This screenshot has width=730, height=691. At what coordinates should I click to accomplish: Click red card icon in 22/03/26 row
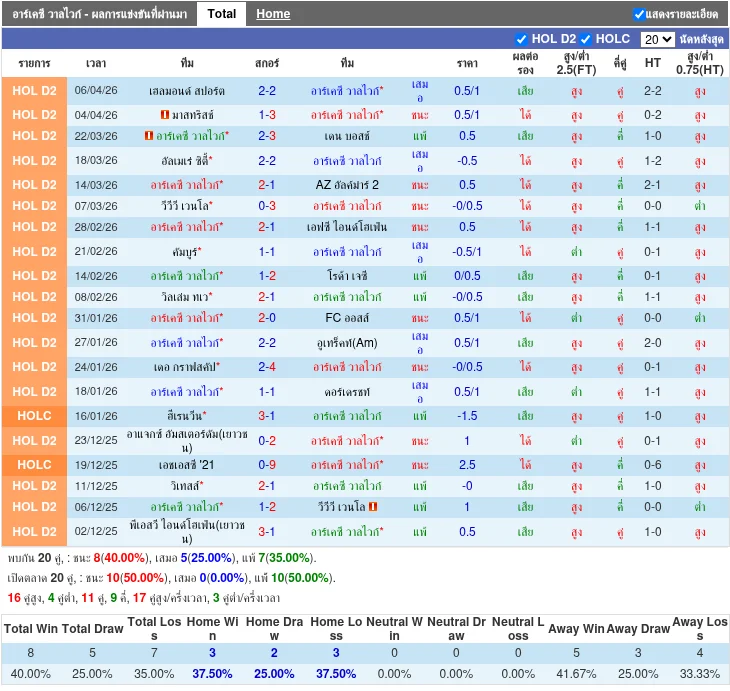point(149,136)
